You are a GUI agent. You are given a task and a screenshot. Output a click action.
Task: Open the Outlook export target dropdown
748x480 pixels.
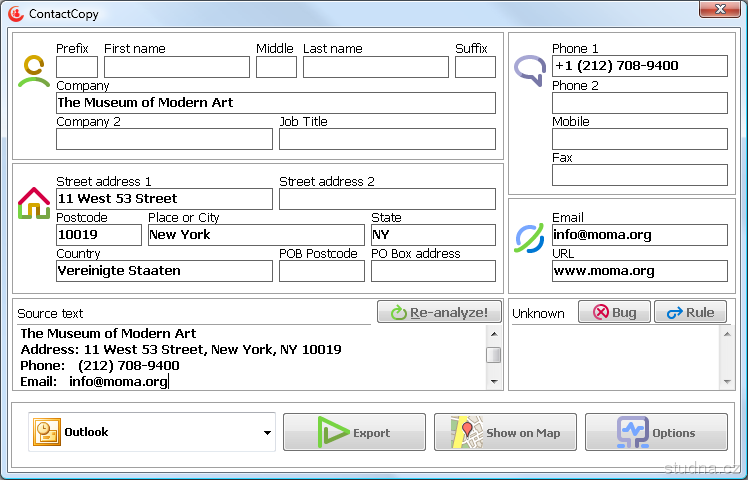pos(267,432)
